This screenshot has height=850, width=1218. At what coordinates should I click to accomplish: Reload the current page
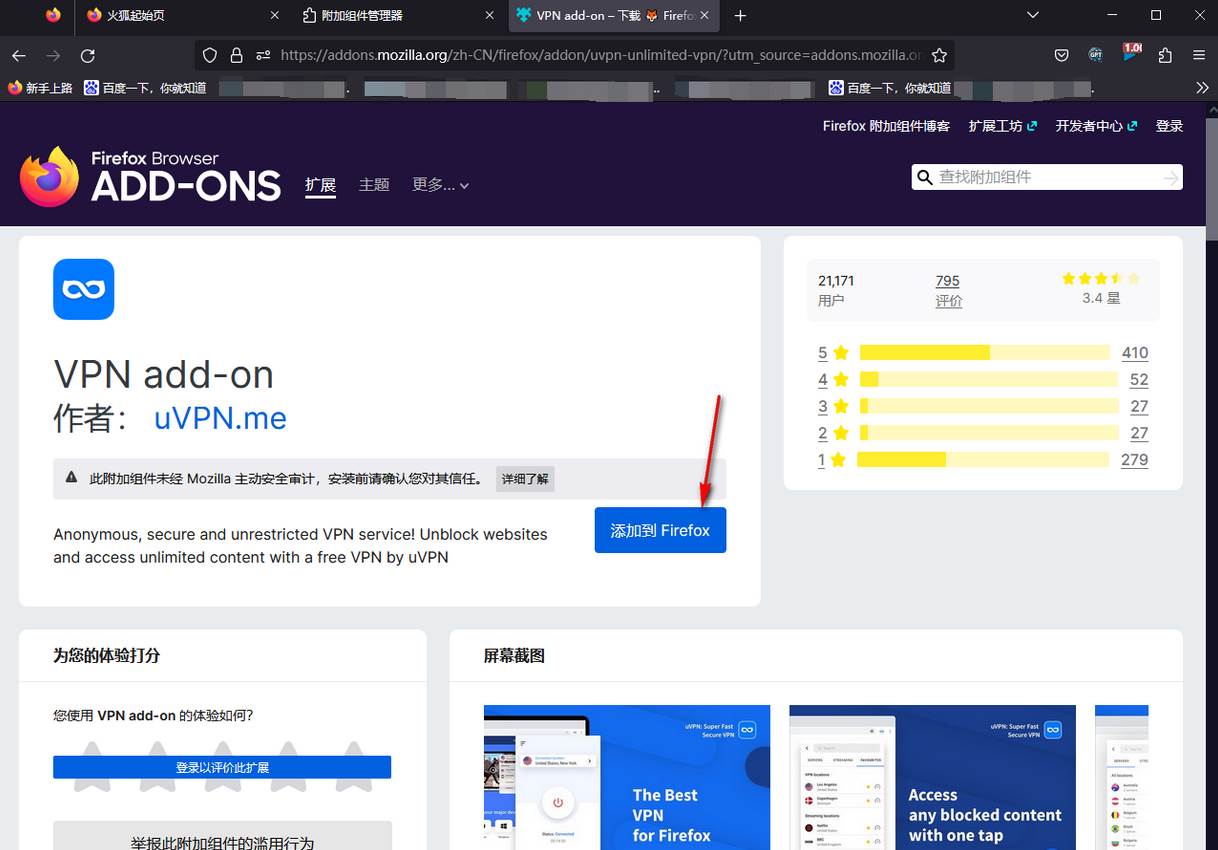[88, 56]
